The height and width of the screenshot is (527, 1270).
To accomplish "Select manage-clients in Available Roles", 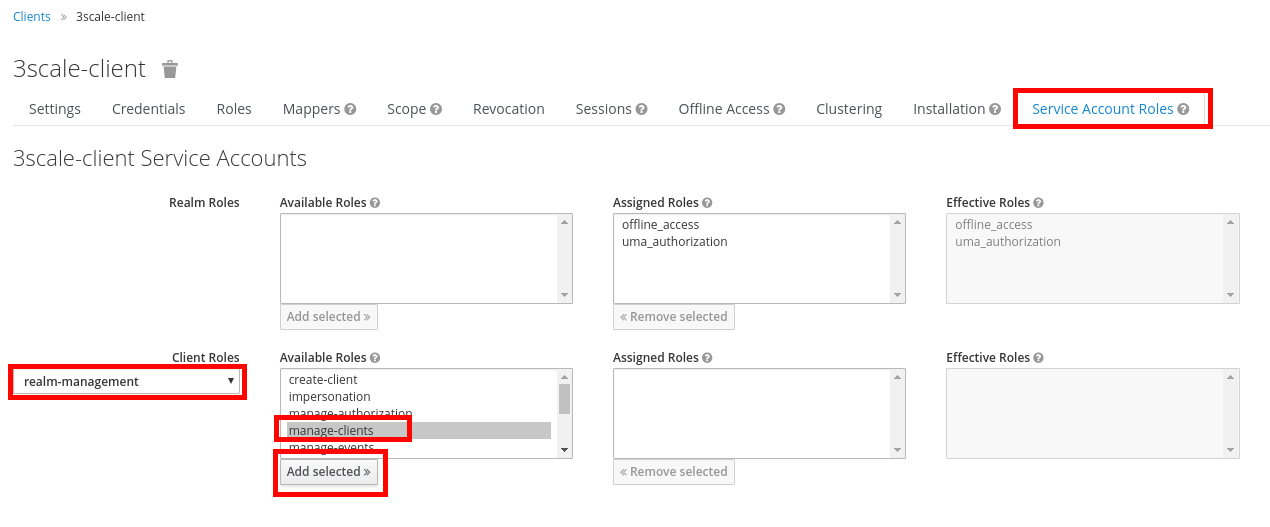I will [x=331, y=431].
